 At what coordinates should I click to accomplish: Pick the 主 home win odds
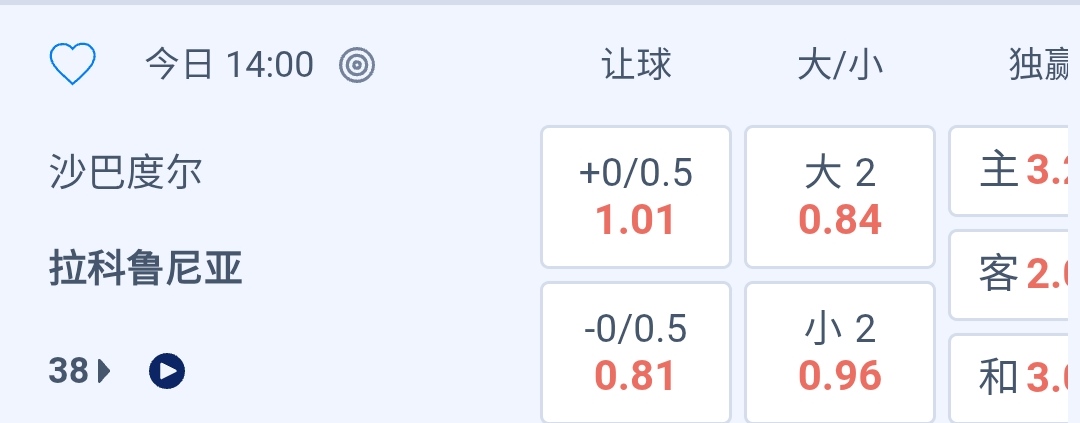click(x=1014, y=171)
